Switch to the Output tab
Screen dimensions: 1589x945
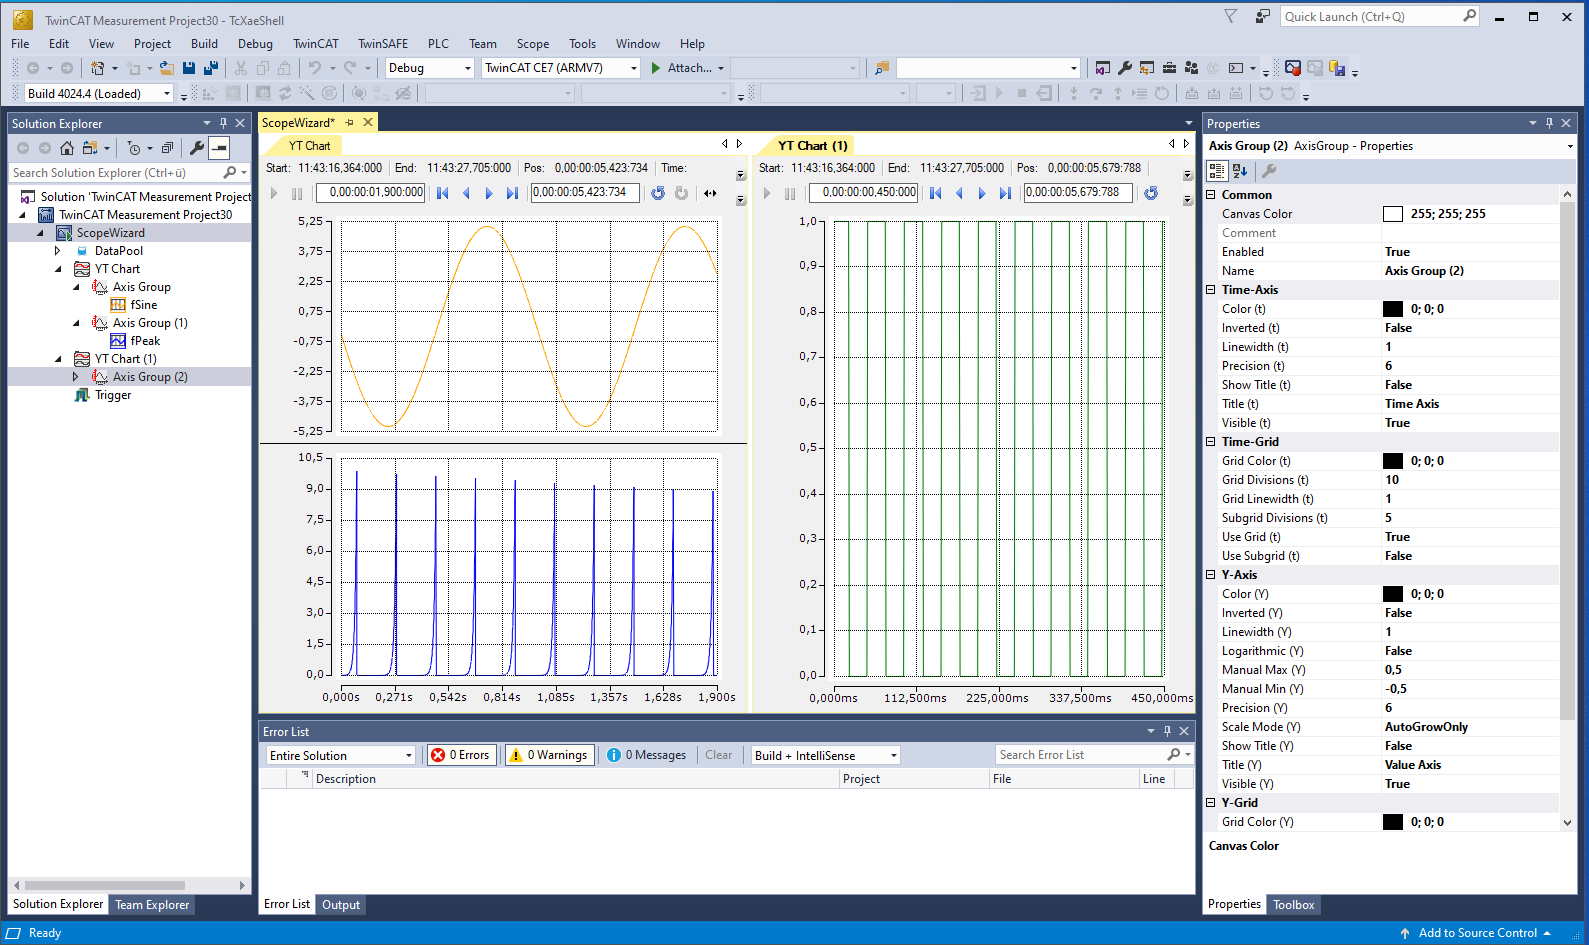(341, 905)
